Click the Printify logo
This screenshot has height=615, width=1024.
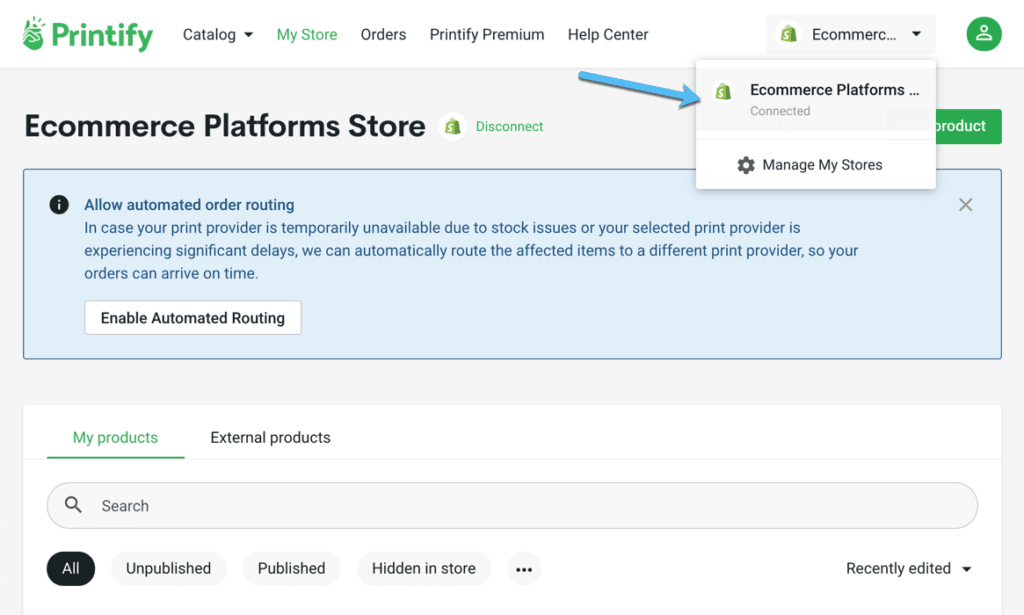click(x=88, y=34)
